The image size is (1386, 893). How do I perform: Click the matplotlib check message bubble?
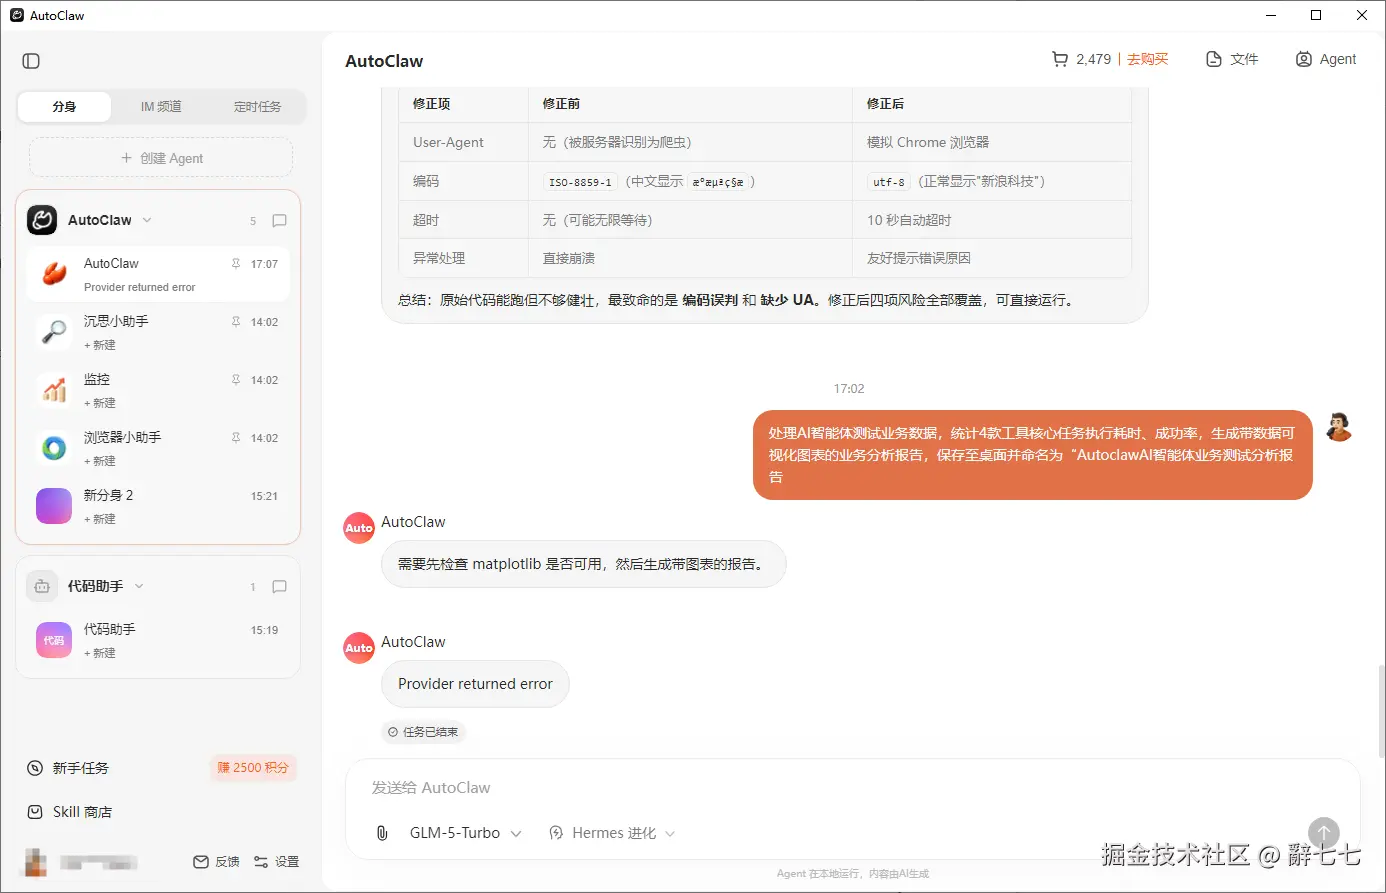click(583, 564)
